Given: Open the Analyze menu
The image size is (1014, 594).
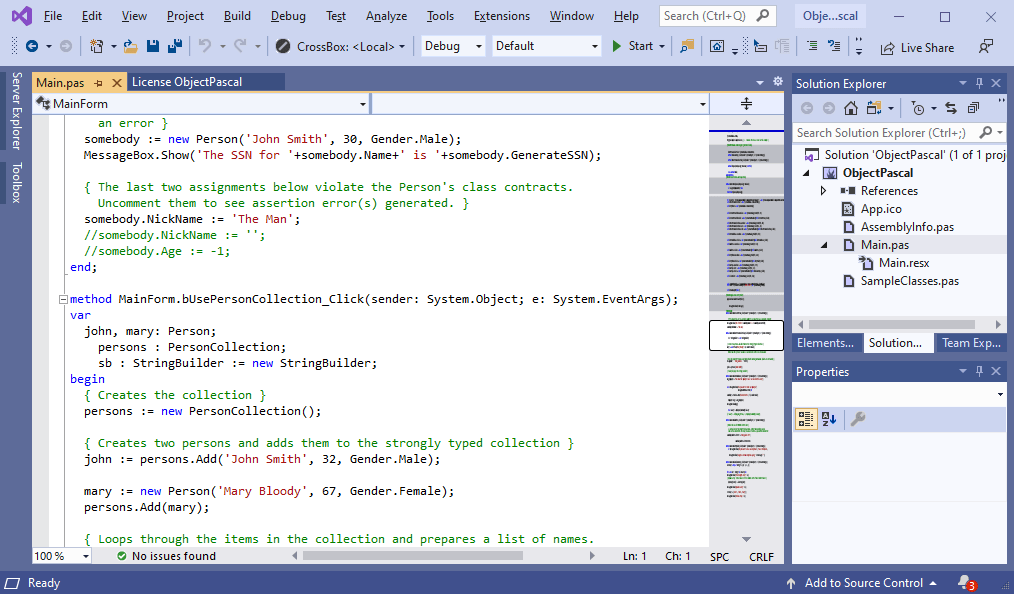Looking at the screenshot, I should pos(386,16).
